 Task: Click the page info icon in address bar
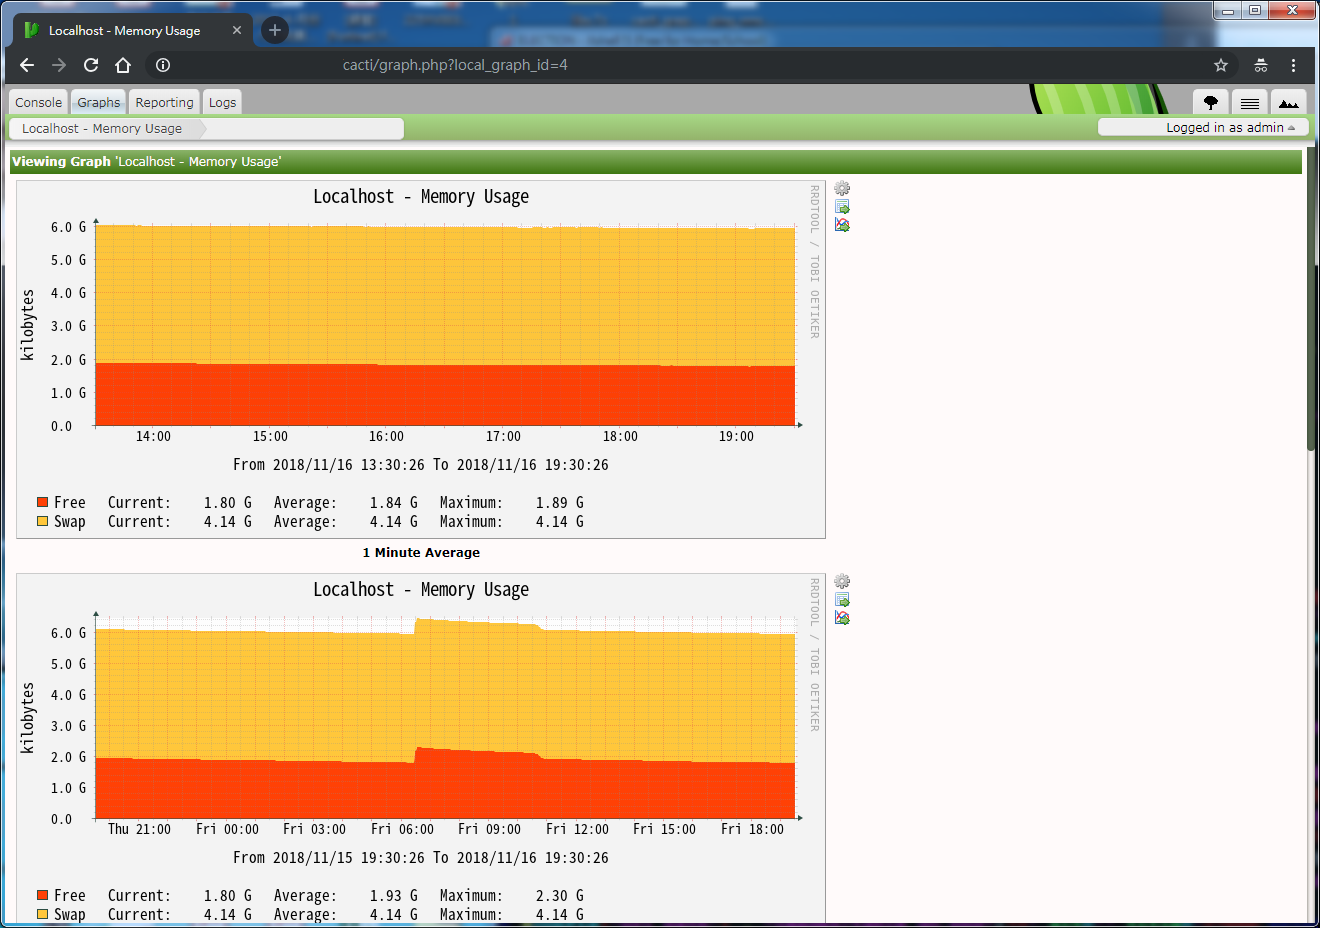pyautogui.click(x=163, y=65)
